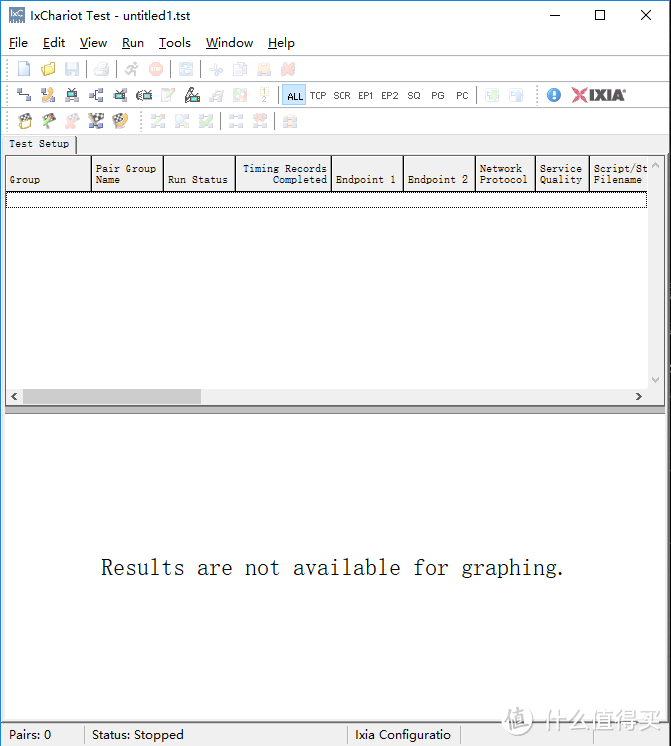Click the Endpoint 1 column header
This screenshot has width=671, height=746.
click(x=367, y=174)
